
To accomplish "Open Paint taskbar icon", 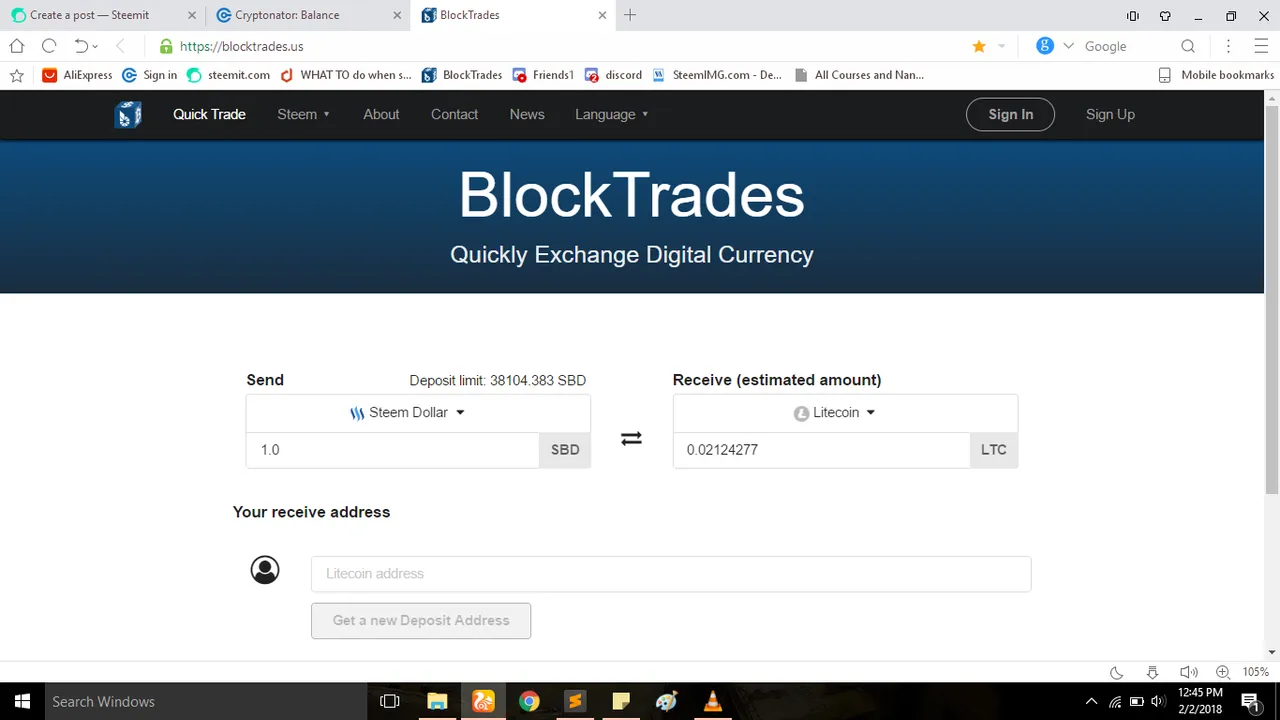I will pos(667,701).
